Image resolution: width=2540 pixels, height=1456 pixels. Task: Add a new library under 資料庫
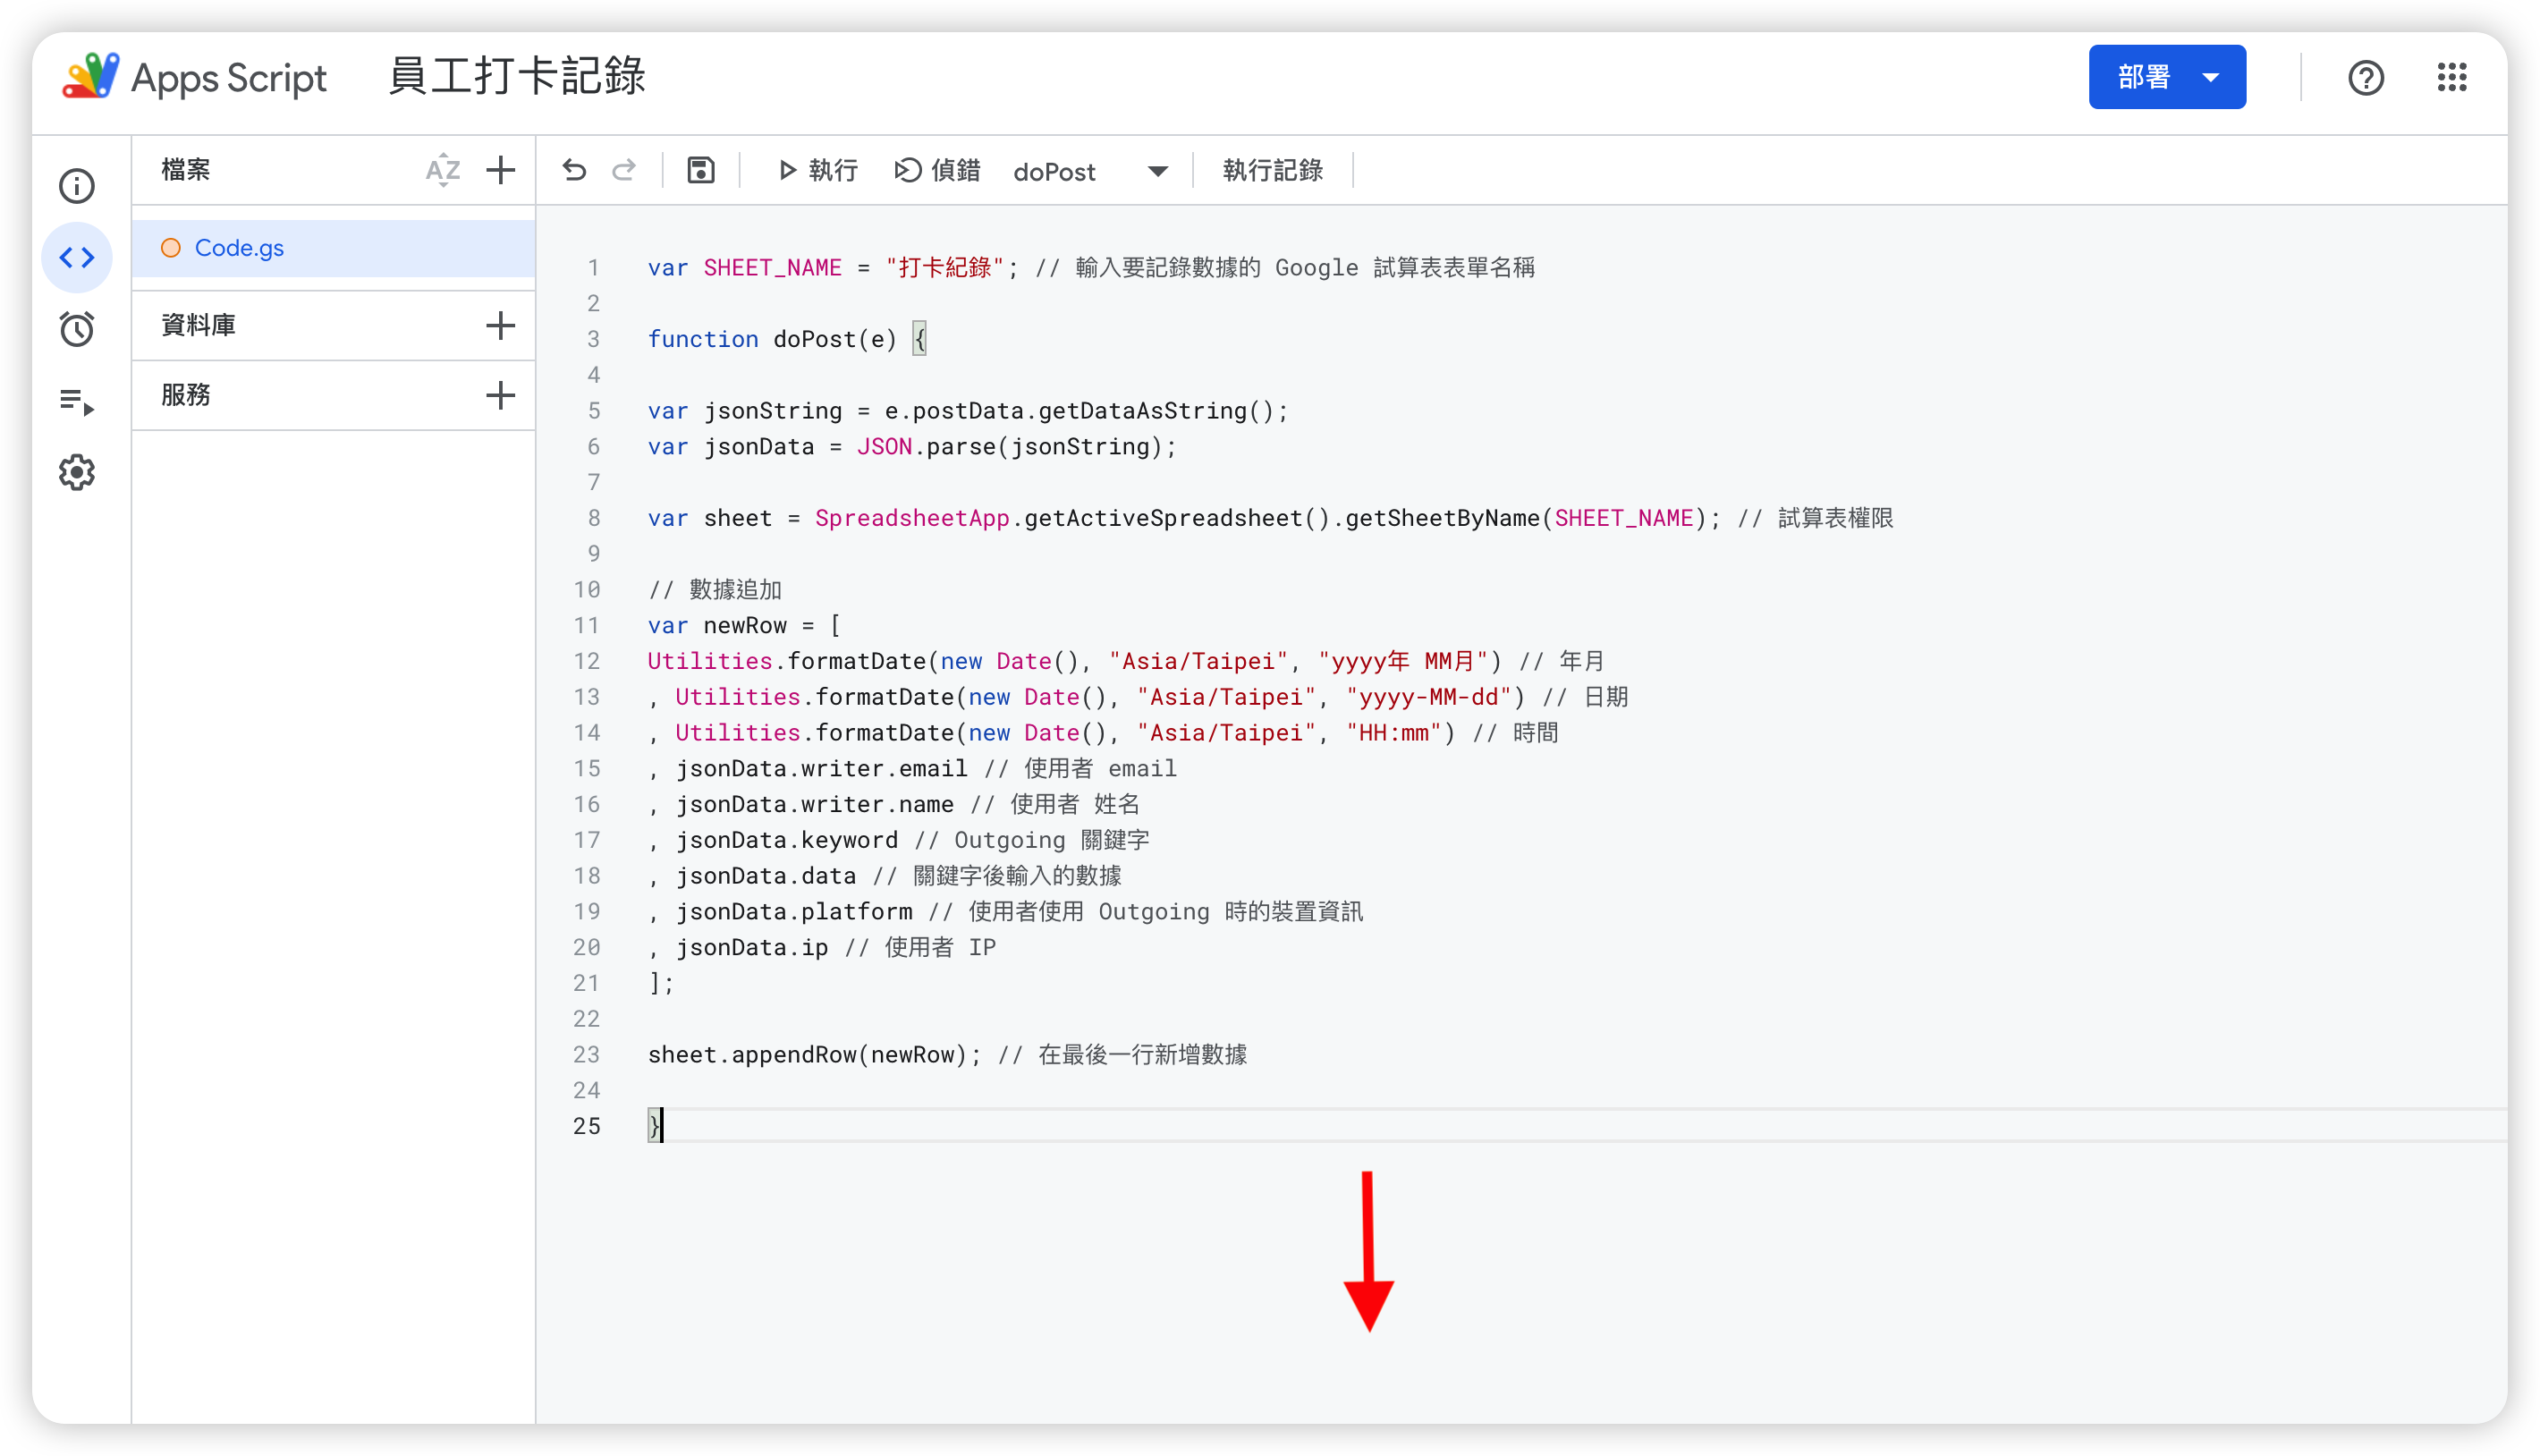pos(501,325)
